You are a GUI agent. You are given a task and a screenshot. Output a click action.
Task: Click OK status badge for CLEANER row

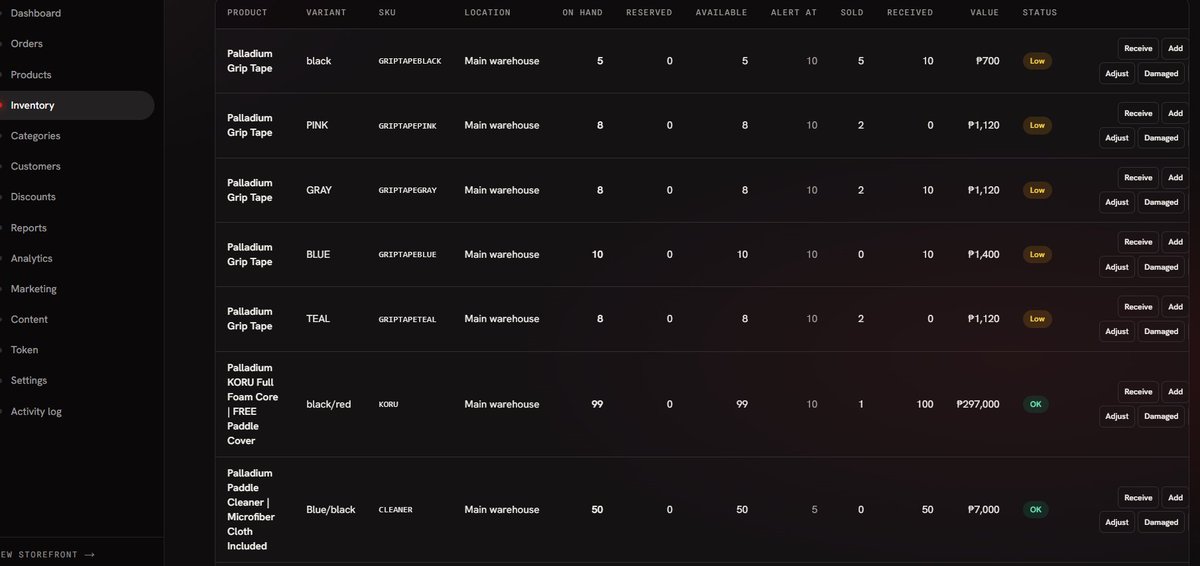[x=1035, y=510]
